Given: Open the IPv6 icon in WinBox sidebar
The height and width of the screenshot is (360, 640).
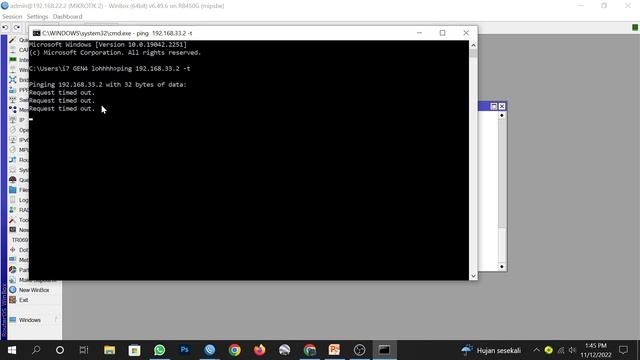Looking at the screenshot, I should tap(13, 140).
